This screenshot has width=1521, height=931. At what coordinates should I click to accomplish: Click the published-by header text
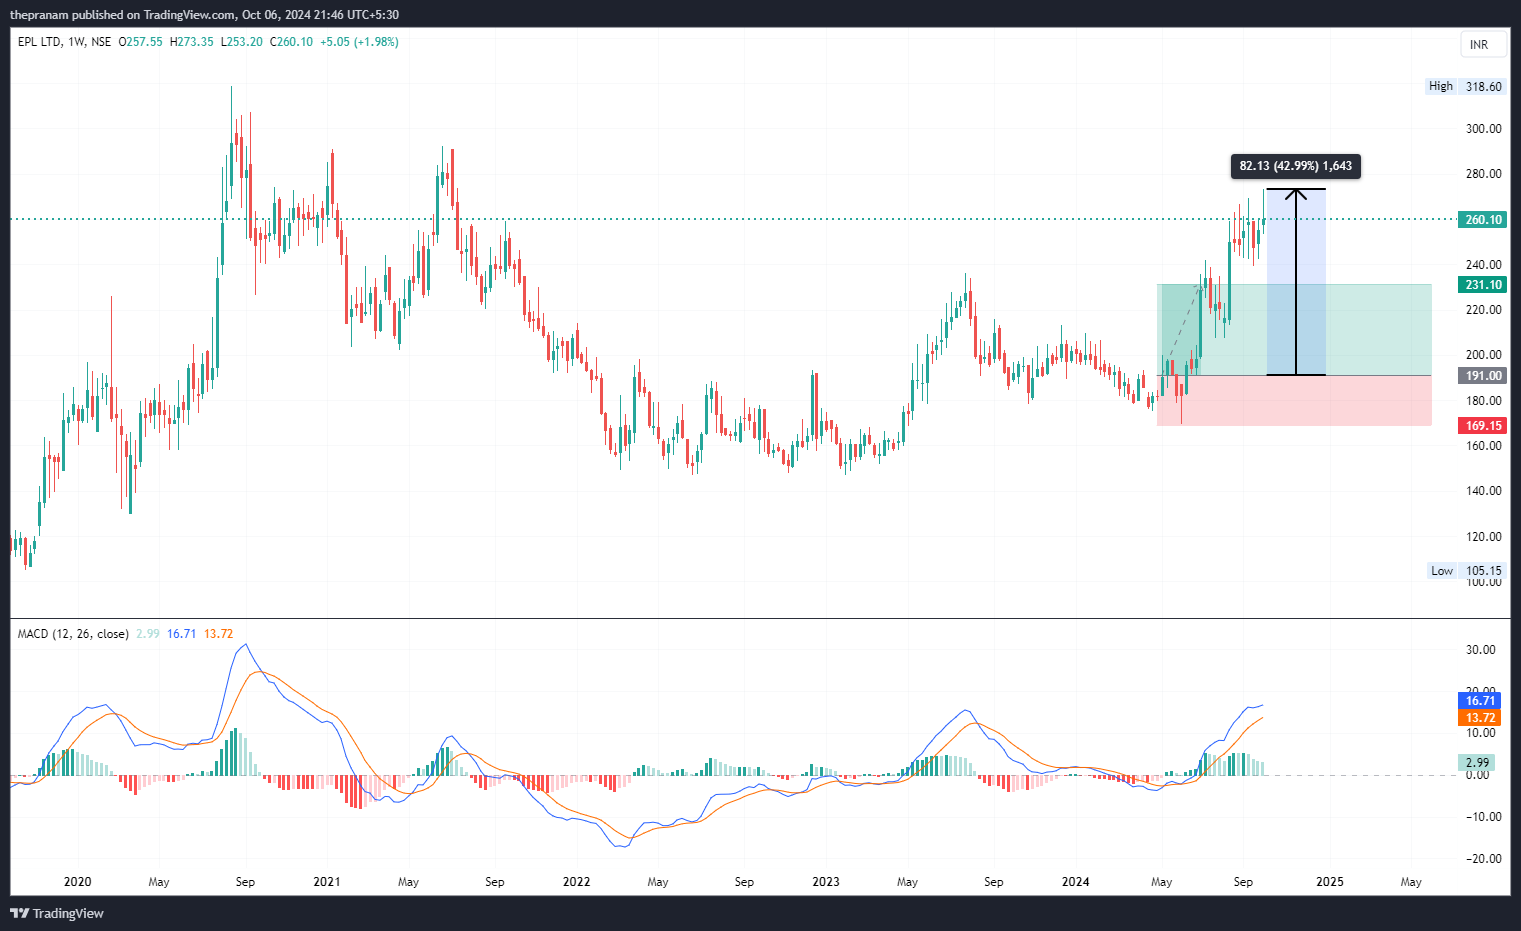click(x=205, y=15)
